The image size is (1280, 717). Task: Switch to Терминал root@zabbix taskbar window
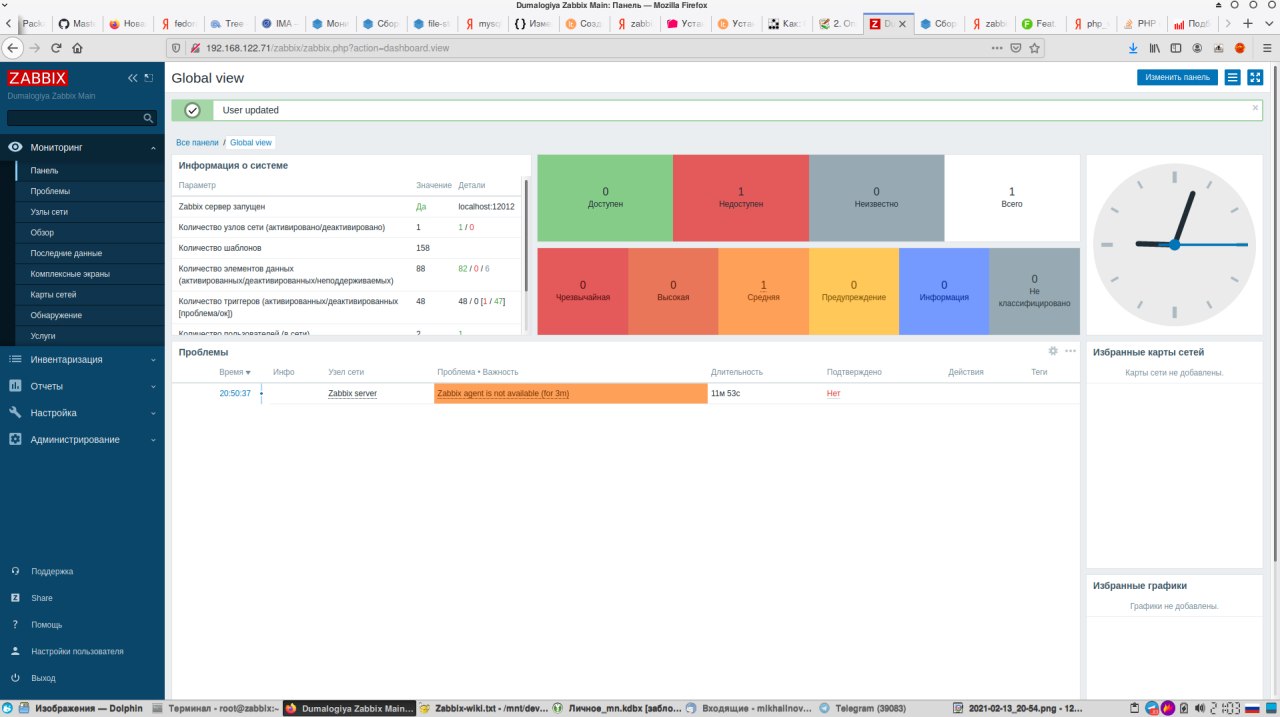pyautogui.click(x=214, y=708)
